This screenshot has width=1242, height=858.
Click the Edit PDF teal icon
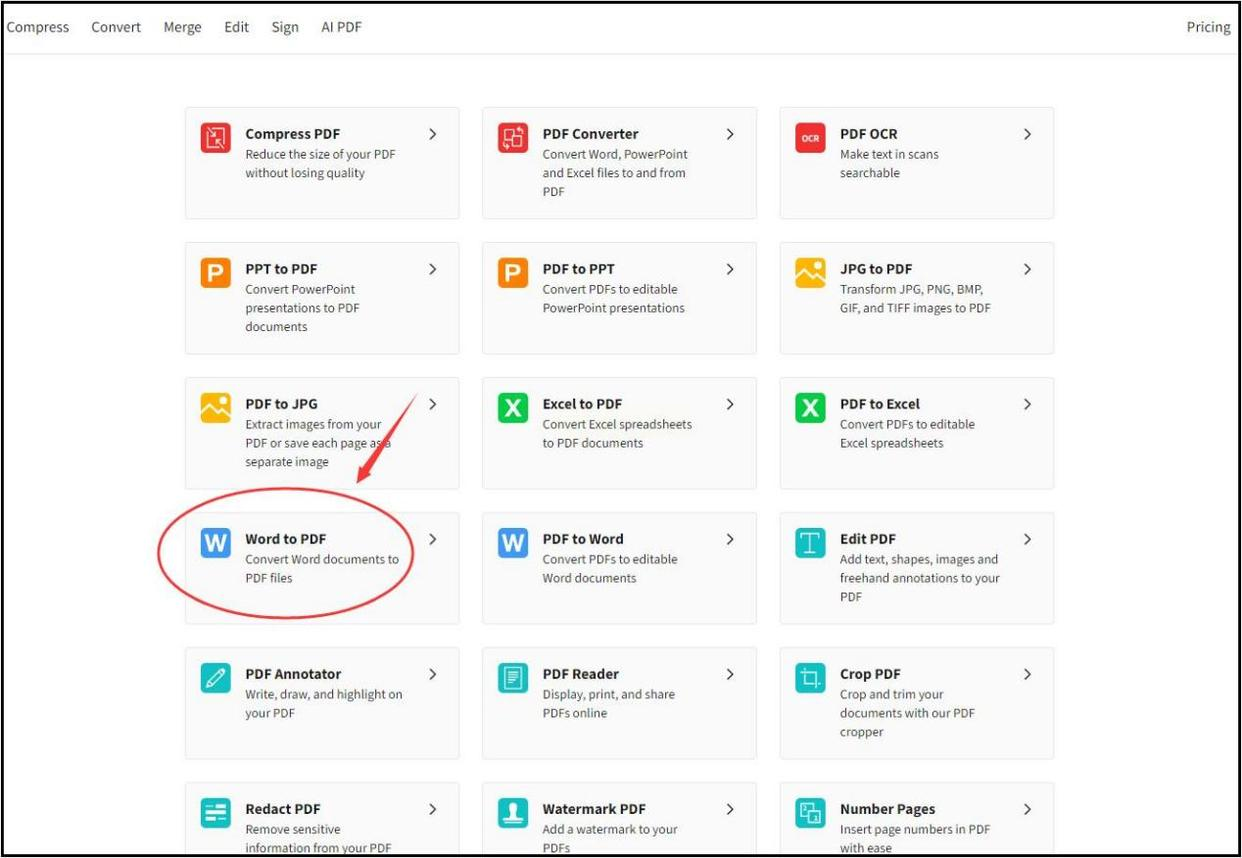pyautogui.click(x=810, y=543)
